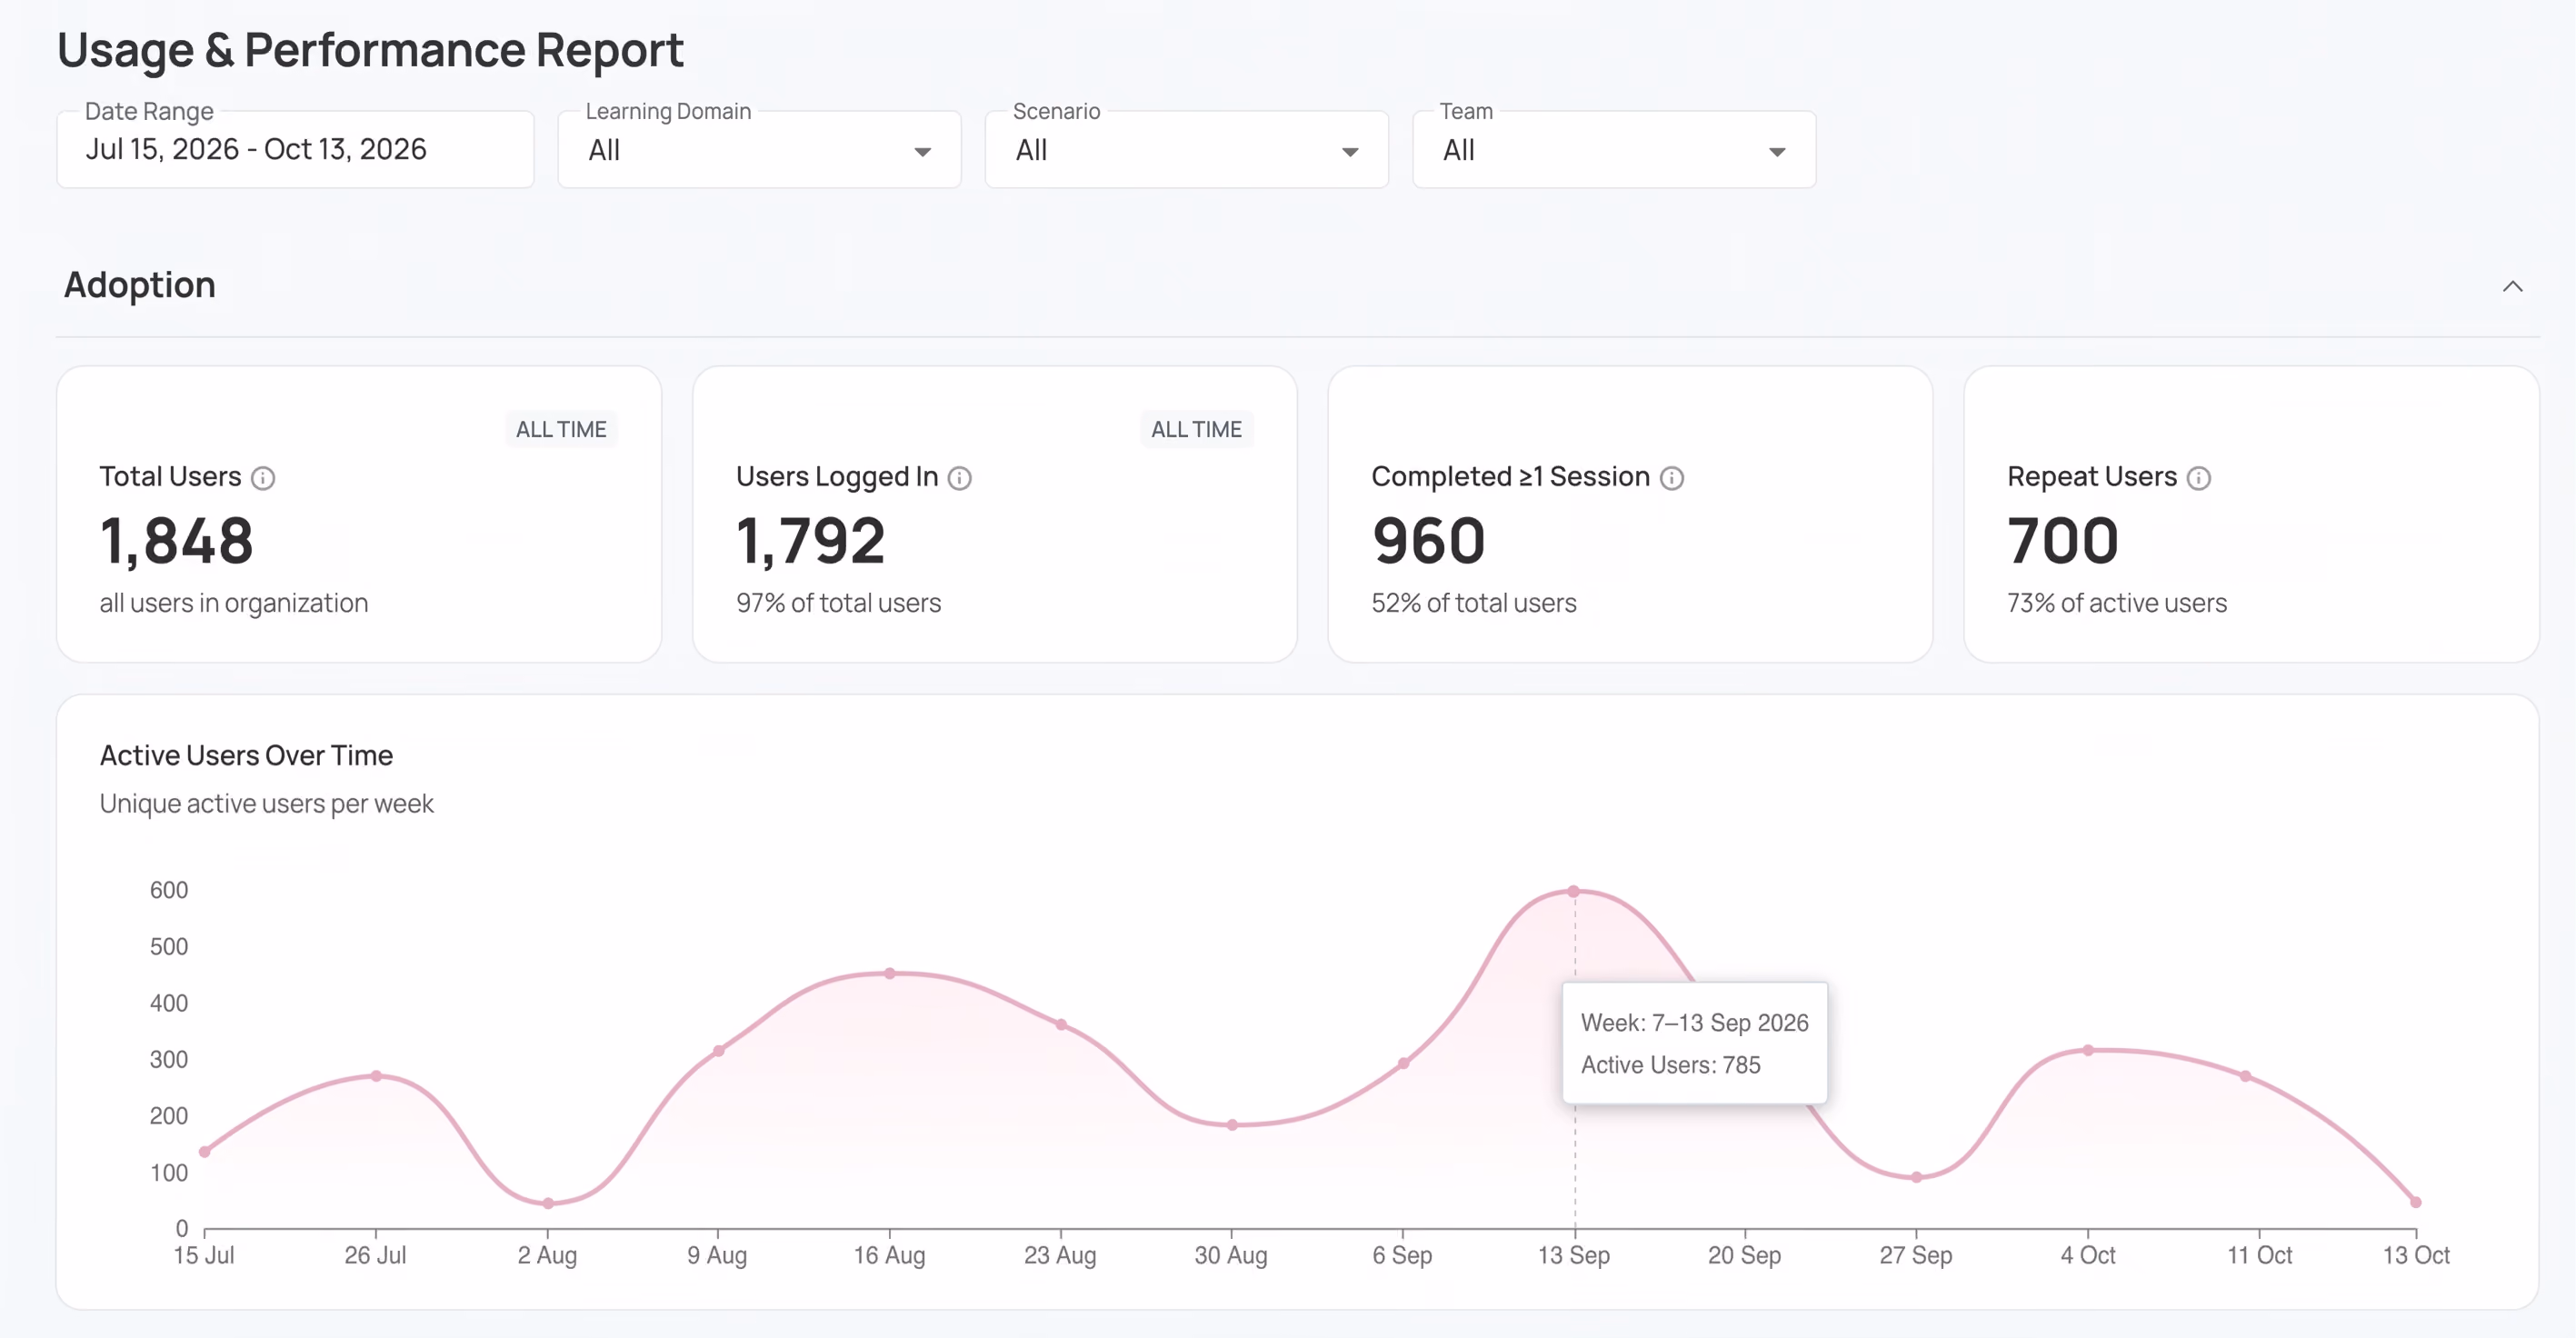
Task: Click the Usage & Performance Report title
Action: [370, 50]
